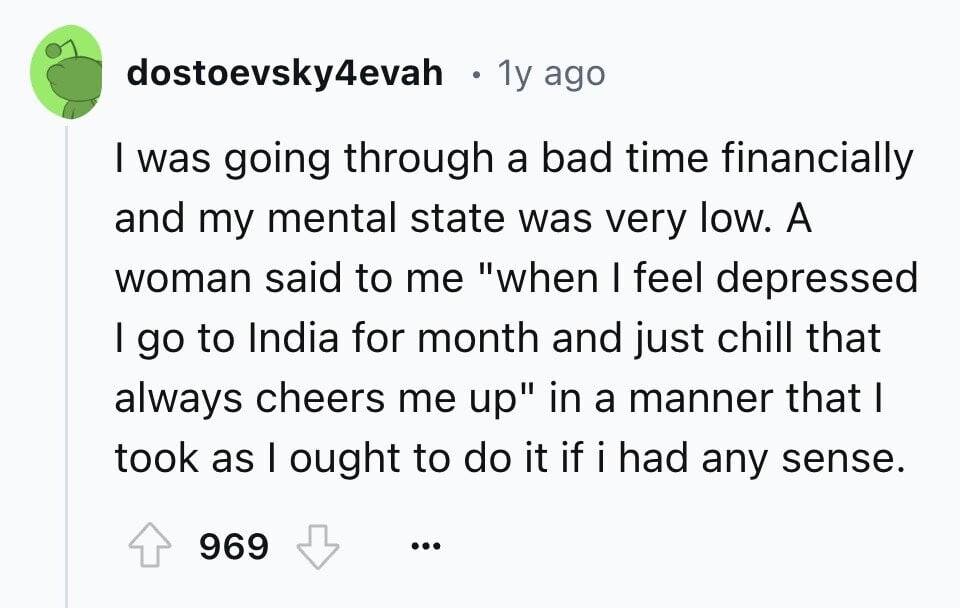960x608 pixels.
Task: Click the comment's first line of text
Action: [514, 159]
